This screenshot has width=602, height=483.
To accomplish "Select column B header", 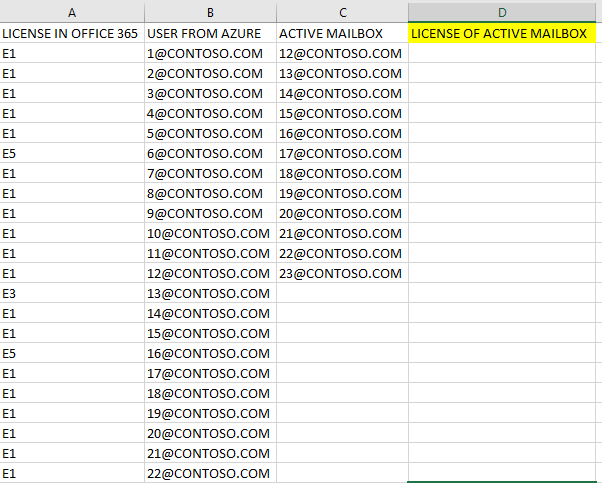I will pyautogui.click(x=210, y=13).
